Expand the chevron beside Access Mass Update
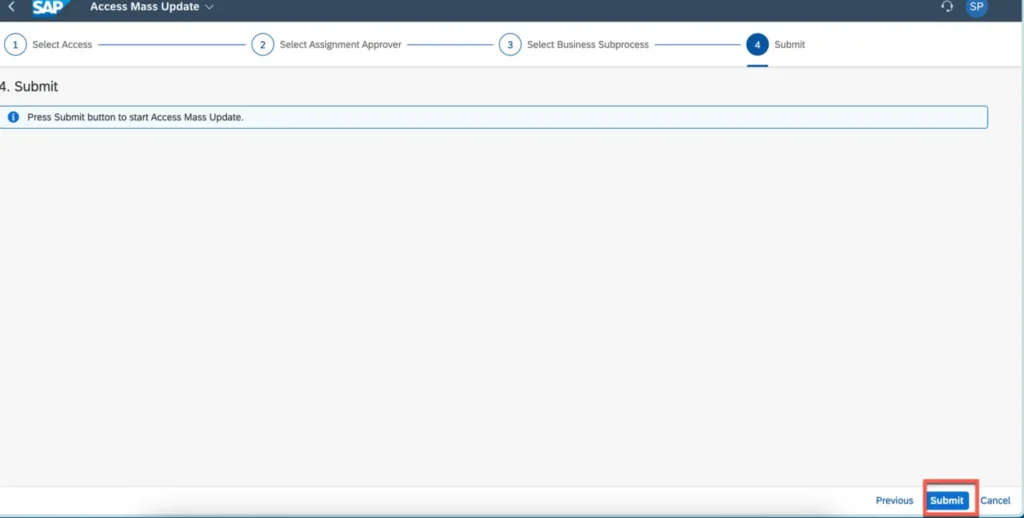The width and height of the screenshot is (1024, 518). [x=209, y=7]
